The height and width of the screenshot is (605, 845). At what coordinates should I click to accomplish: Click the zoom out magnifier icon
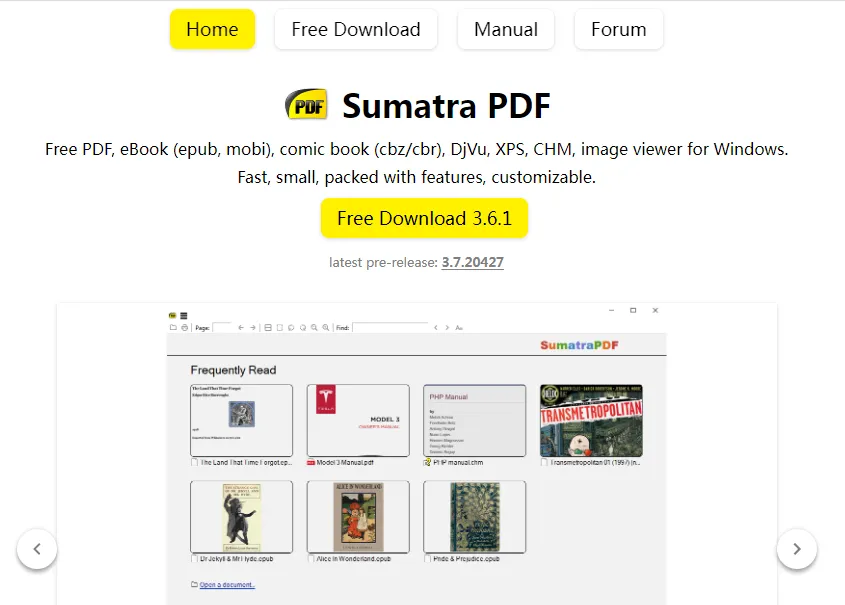click(314, 328)
